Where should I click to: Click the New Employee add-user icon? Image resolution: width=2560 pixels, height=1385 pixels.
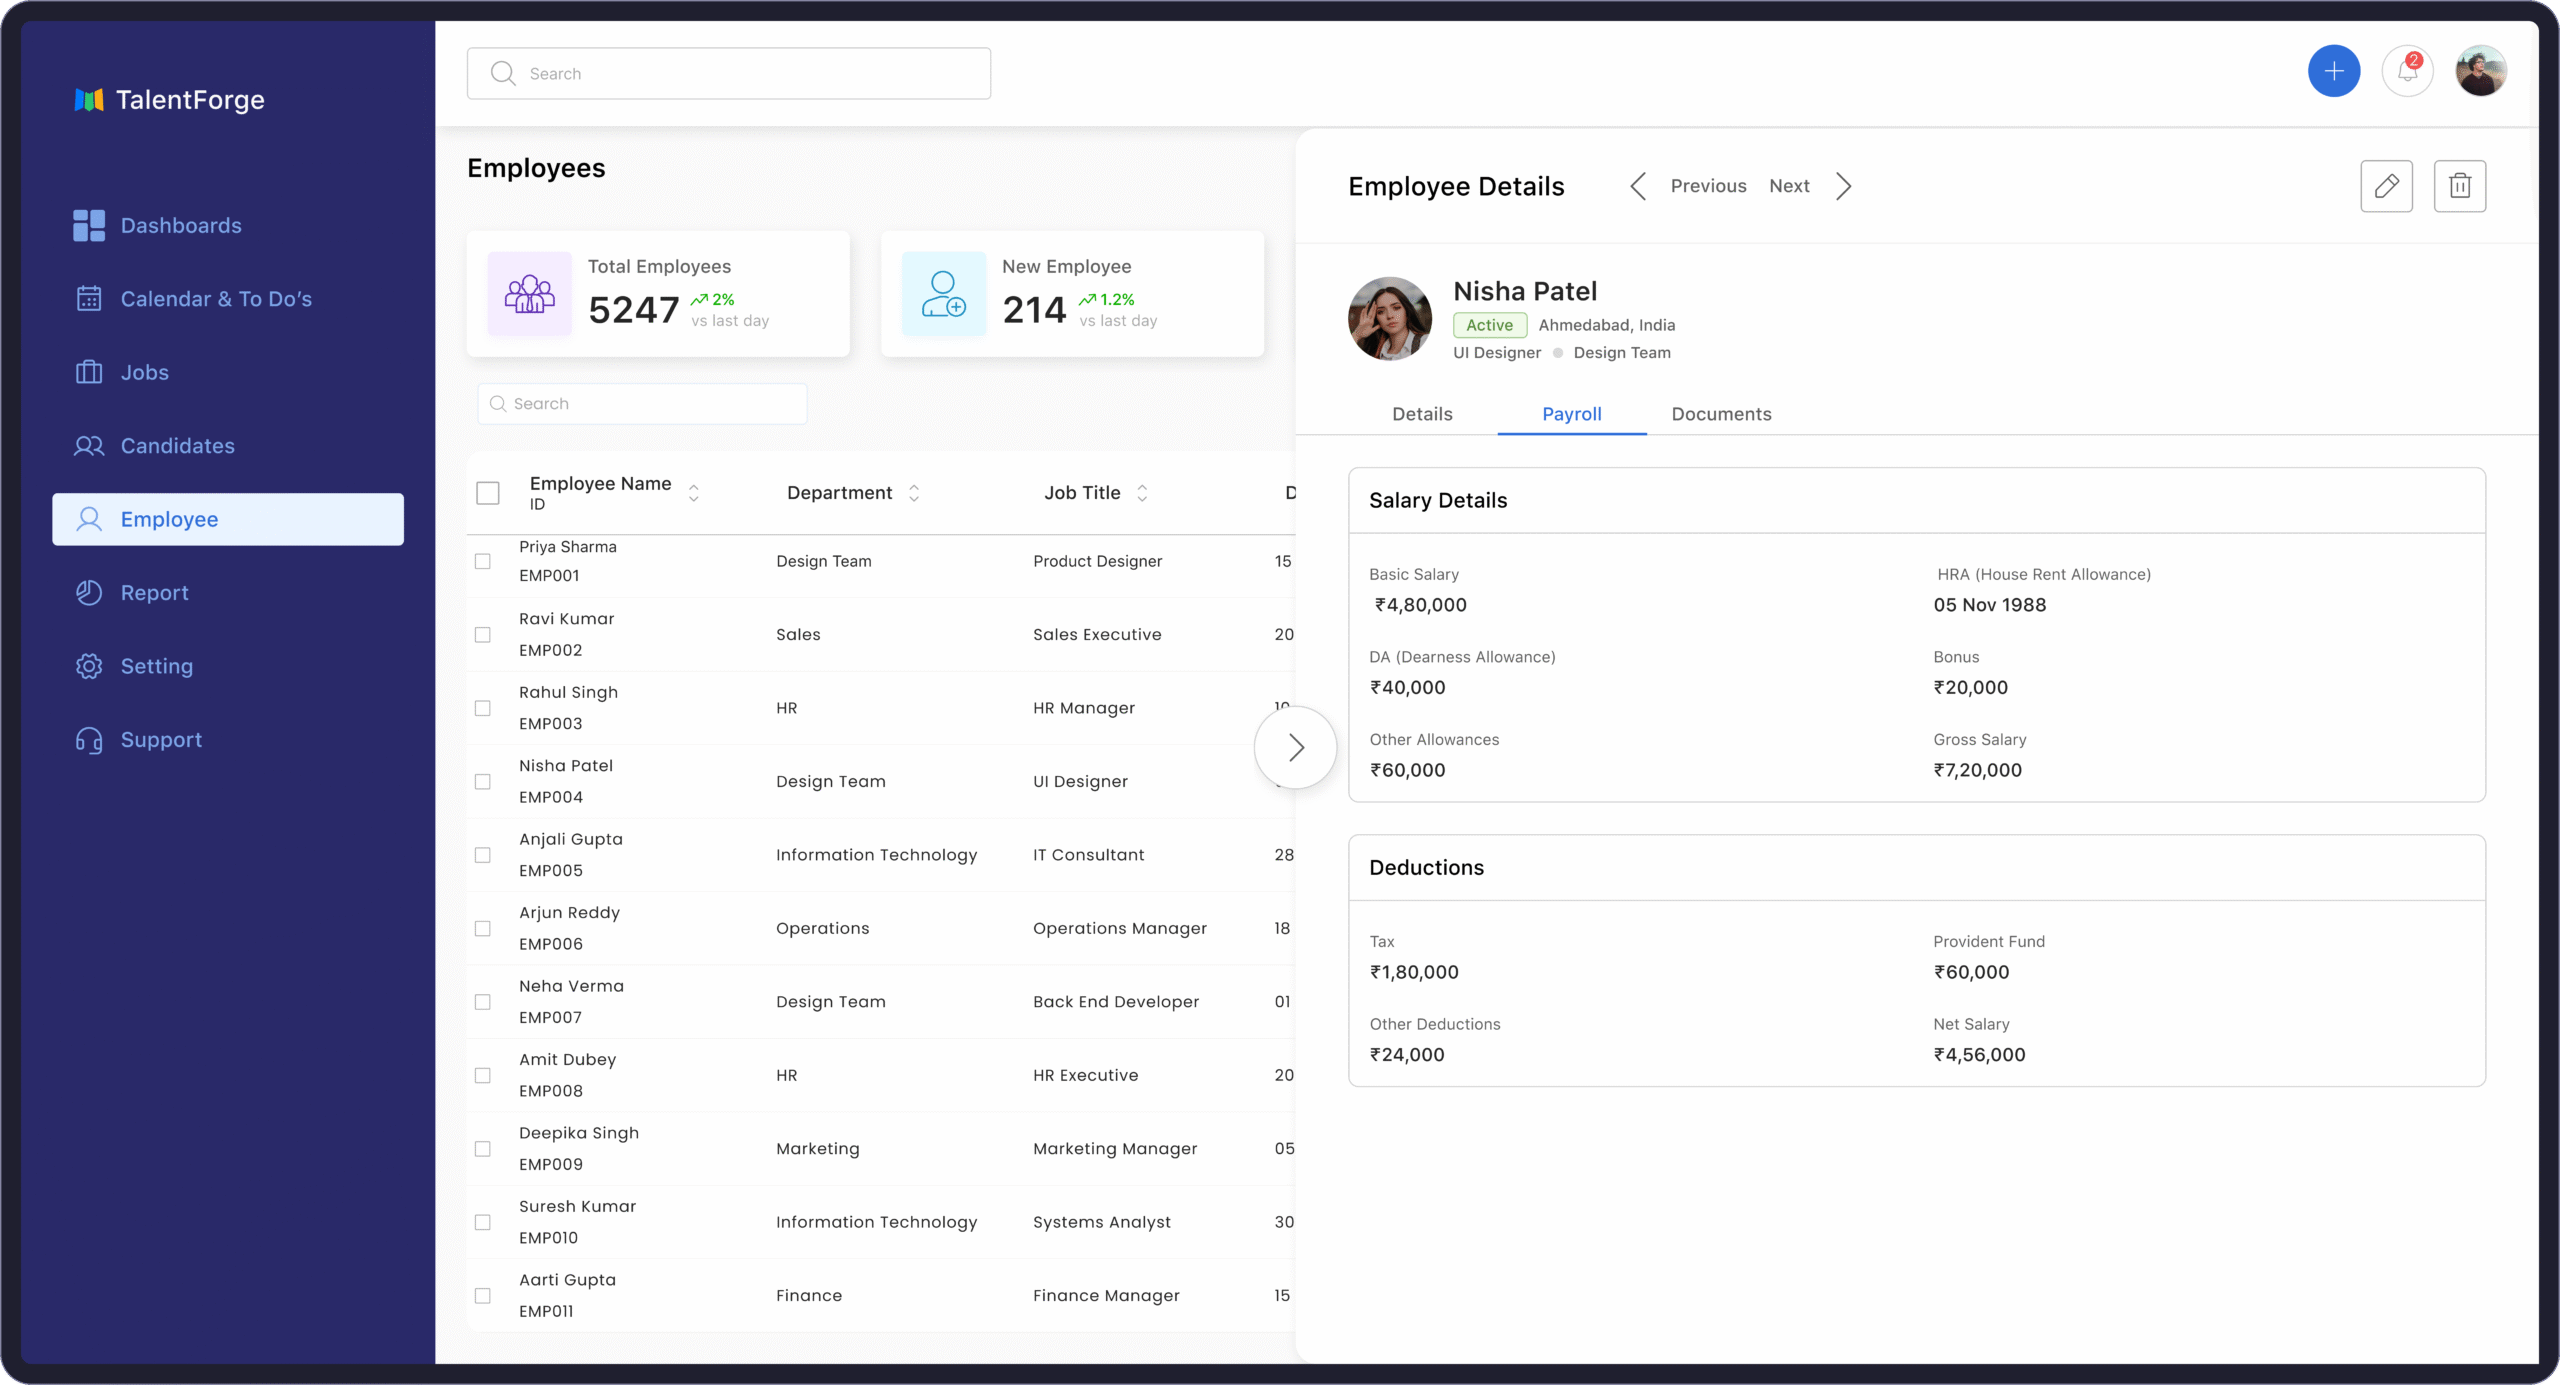pyautogui.click(x=943, y=294)
